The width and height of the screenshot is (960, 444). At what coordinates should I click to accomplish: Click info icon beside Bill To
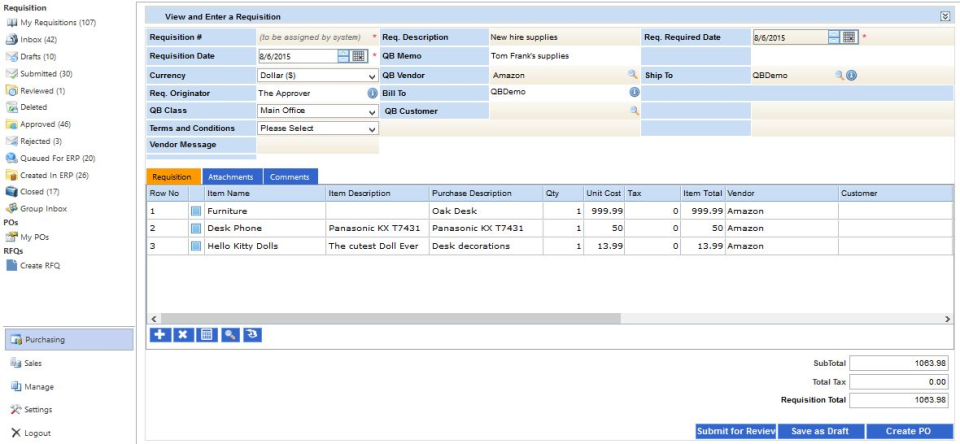click(x=634, y=92)
